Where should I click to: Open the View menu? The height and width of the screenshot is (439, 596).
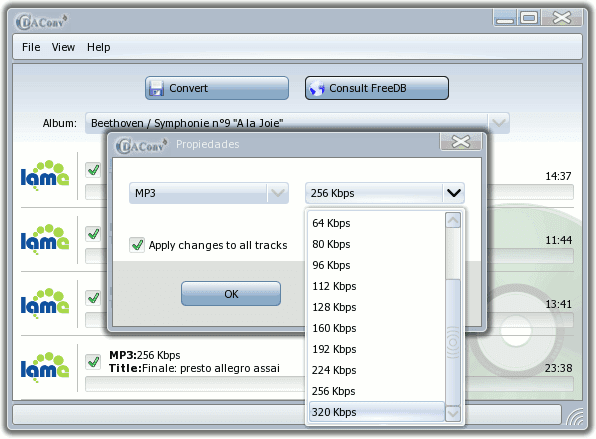[63, 47]
